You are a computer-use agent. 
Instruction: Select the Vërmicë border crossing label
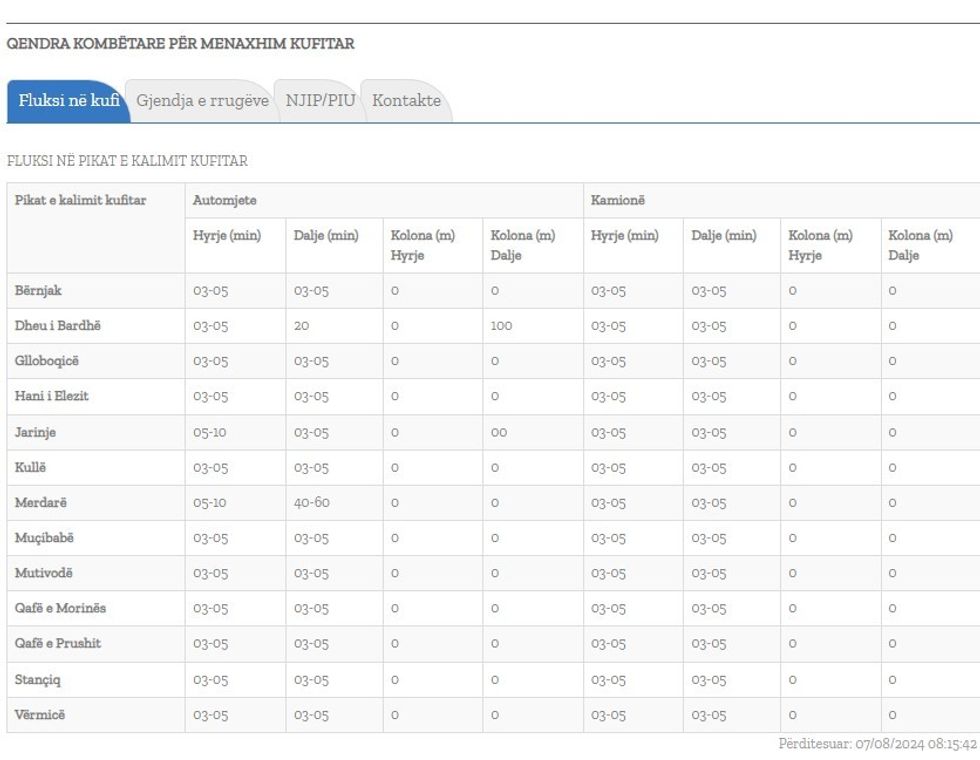point(42,715)
